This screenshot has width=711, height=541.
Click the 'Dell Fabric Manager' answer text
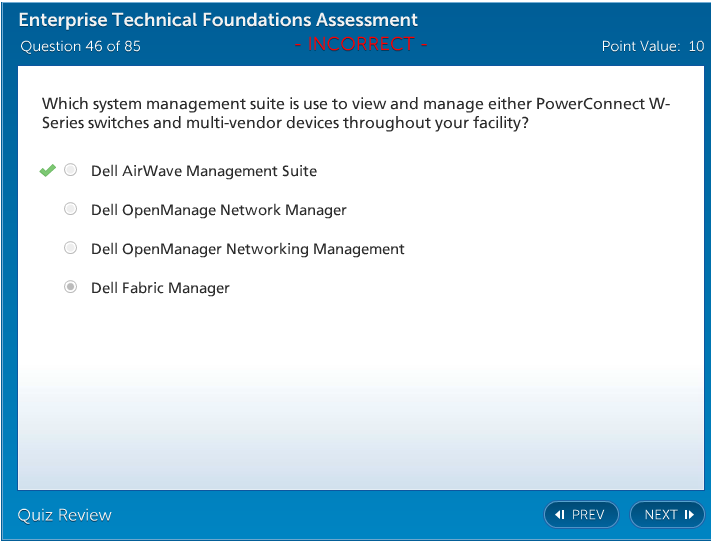click(160, 288)
